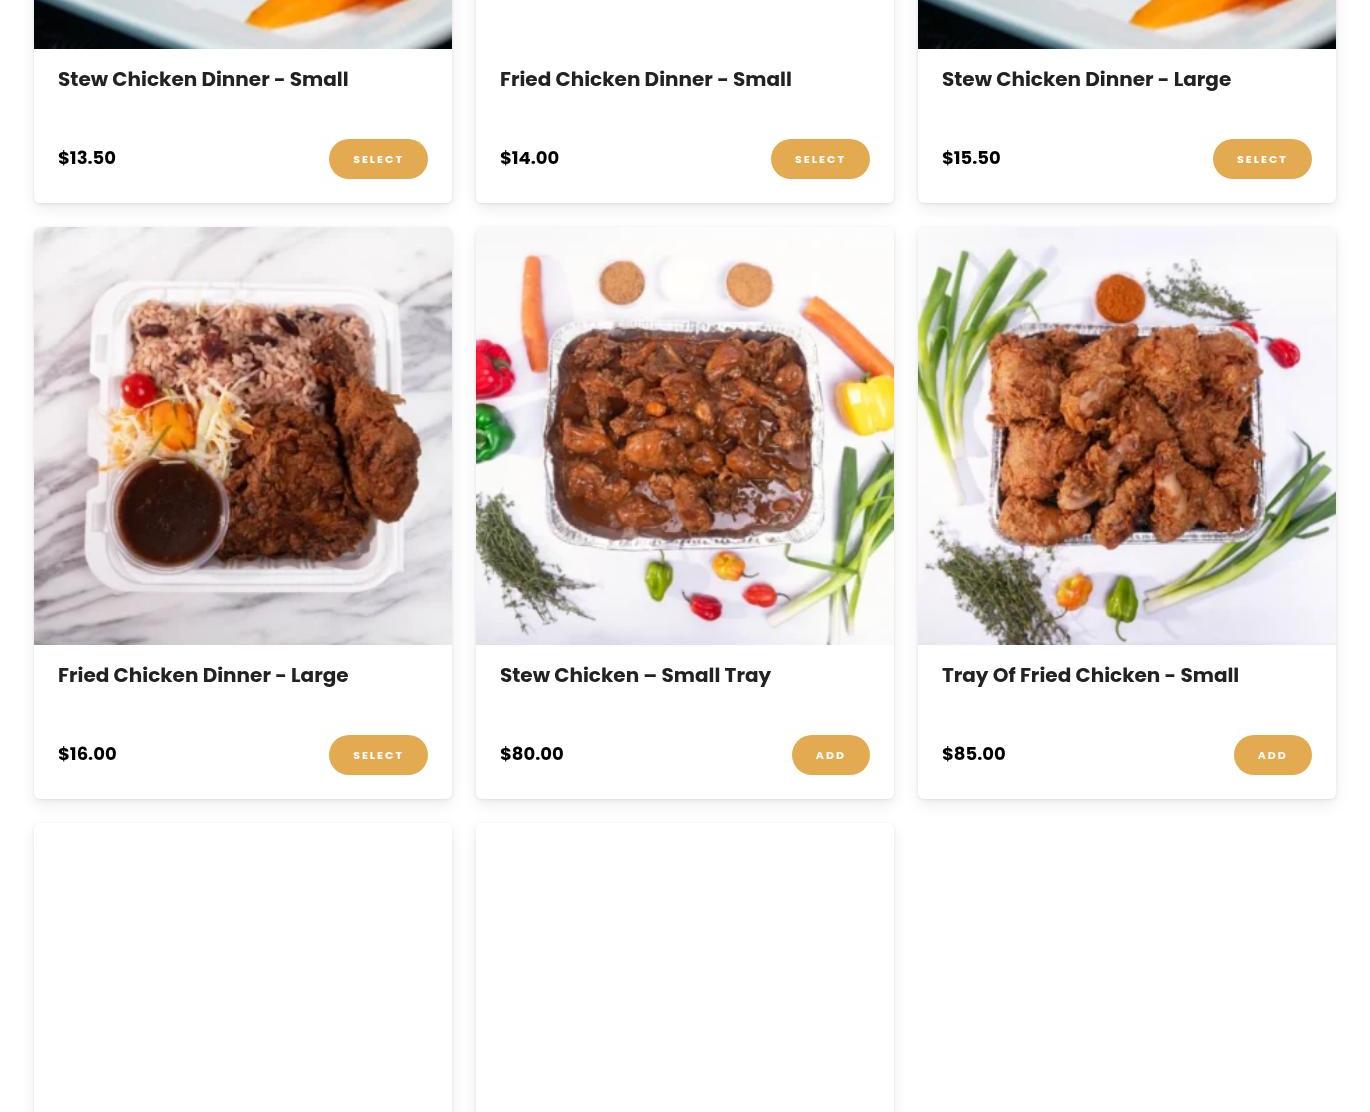The height and width of the screenshot is (1112, 1370).
Task: Click the $85.00 price label
Action: coord(974,754)
